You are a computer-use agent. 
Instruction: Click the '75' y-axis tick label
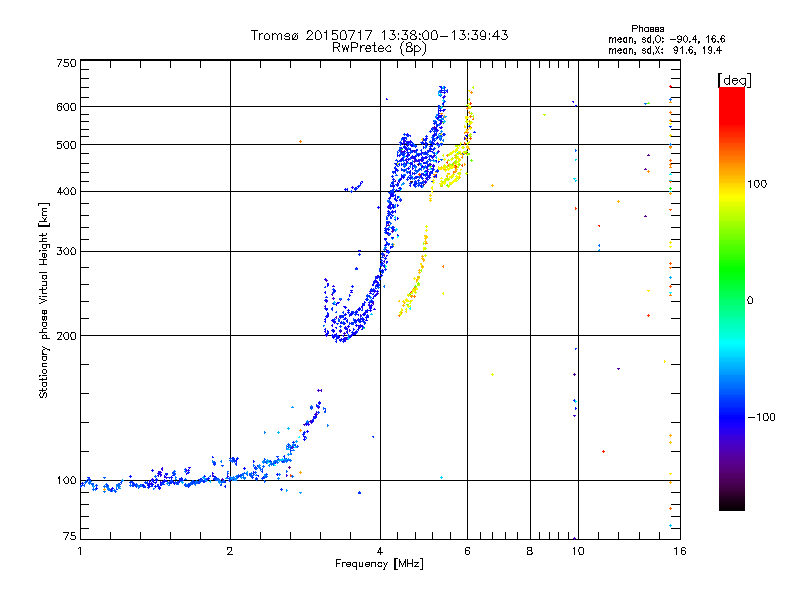coord(70,536)
